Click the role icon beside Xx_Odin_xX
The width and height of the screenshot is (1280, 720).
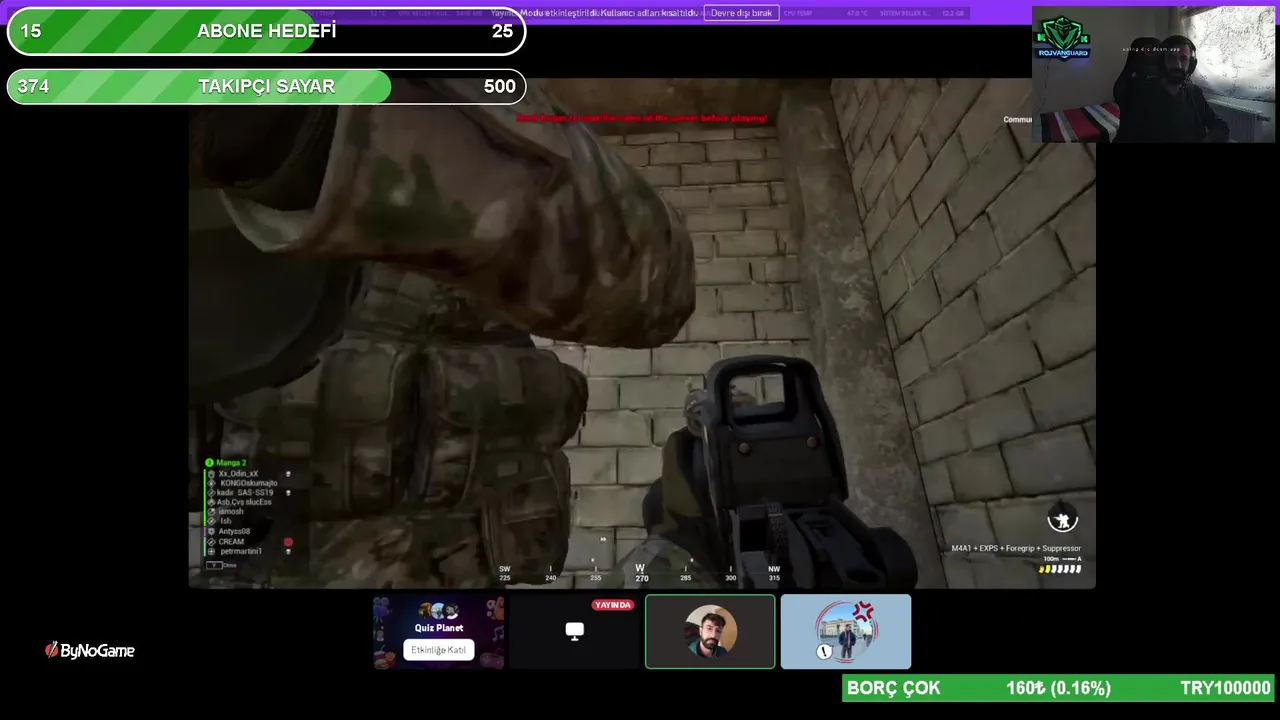coord(211,474)
